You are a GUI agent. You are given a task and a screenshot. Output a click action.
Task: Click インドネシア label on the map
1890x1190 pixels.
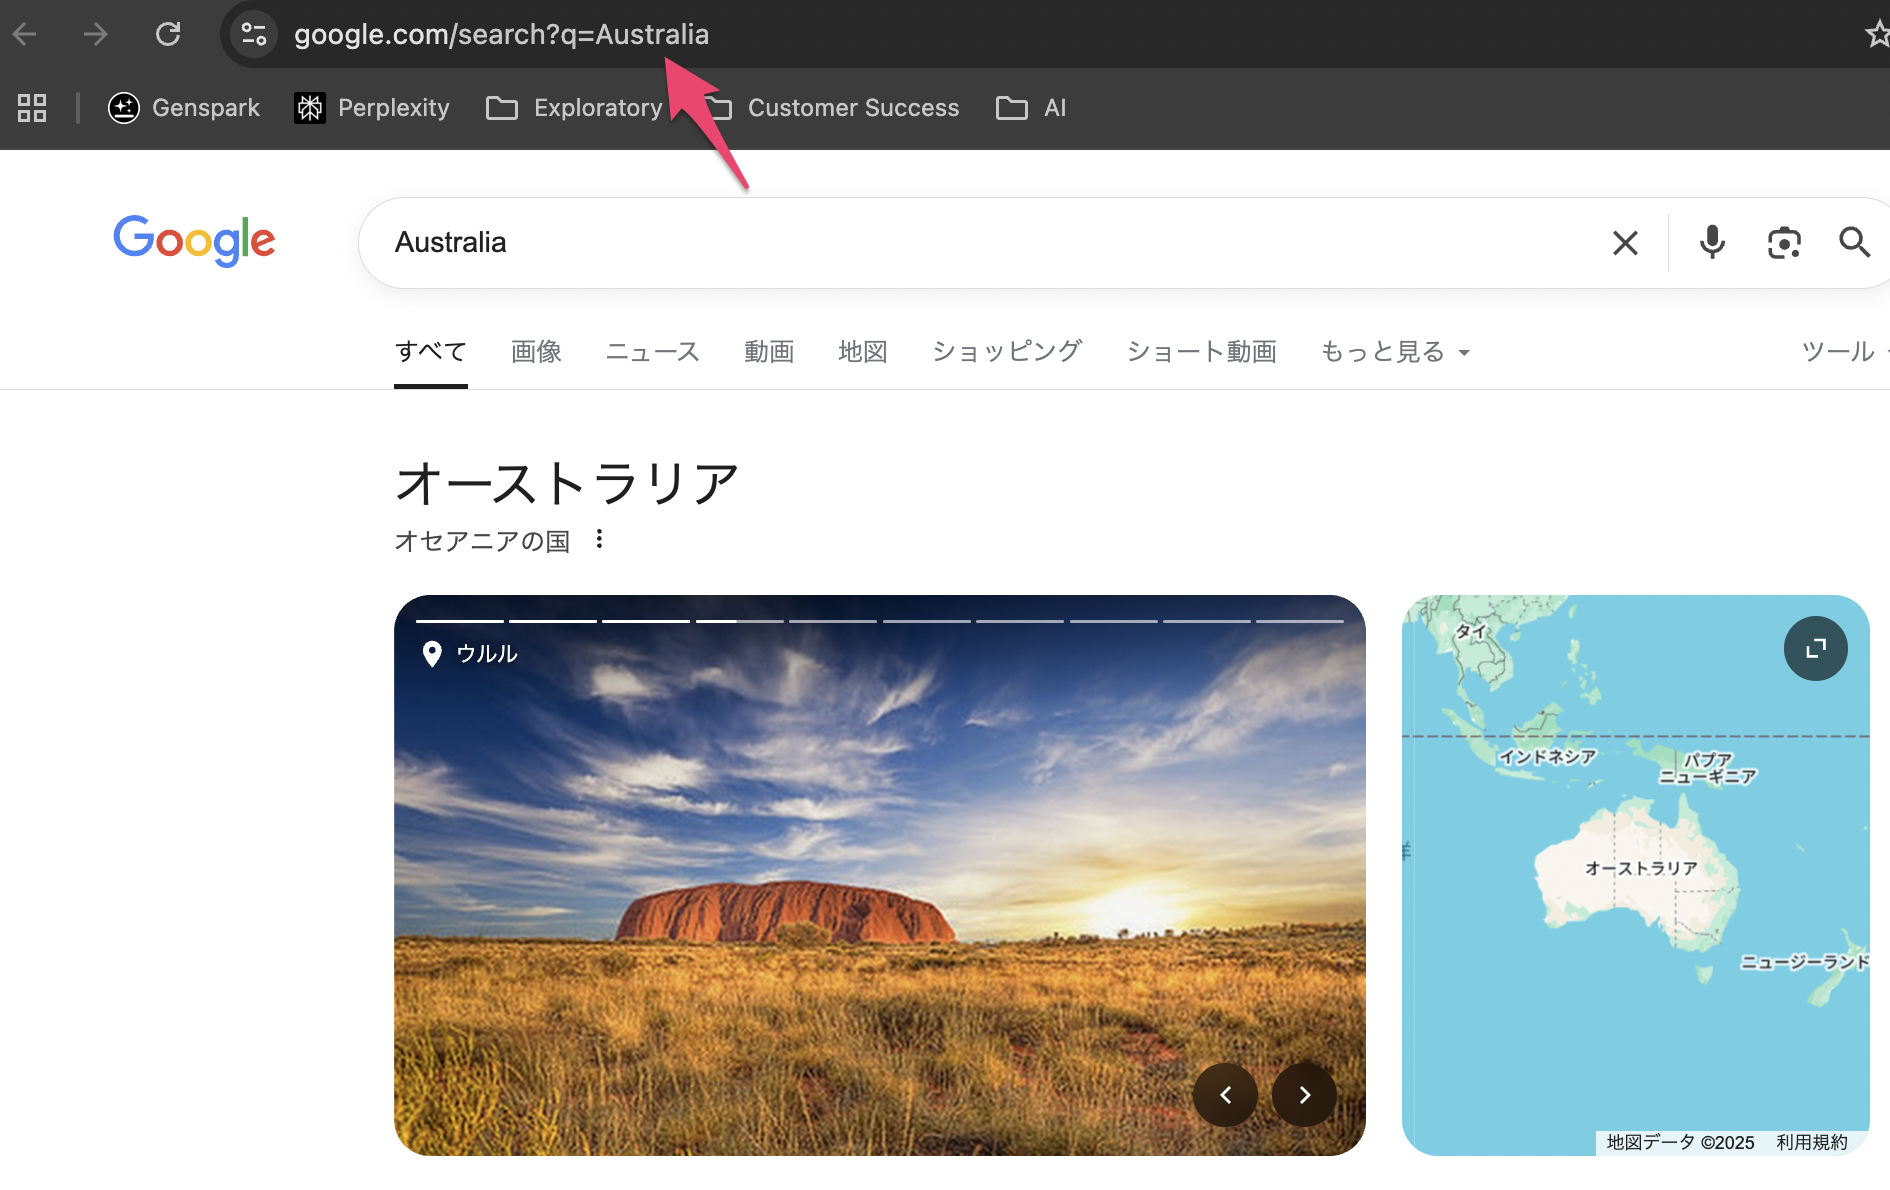(1547, 757)
